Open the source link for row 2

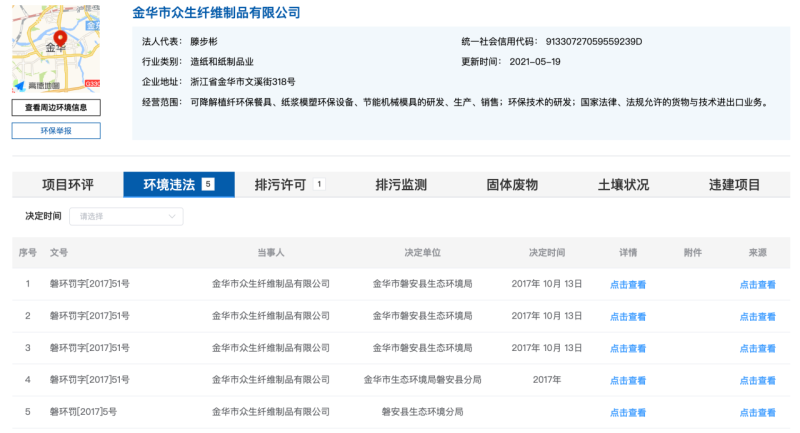coord(757,317)
